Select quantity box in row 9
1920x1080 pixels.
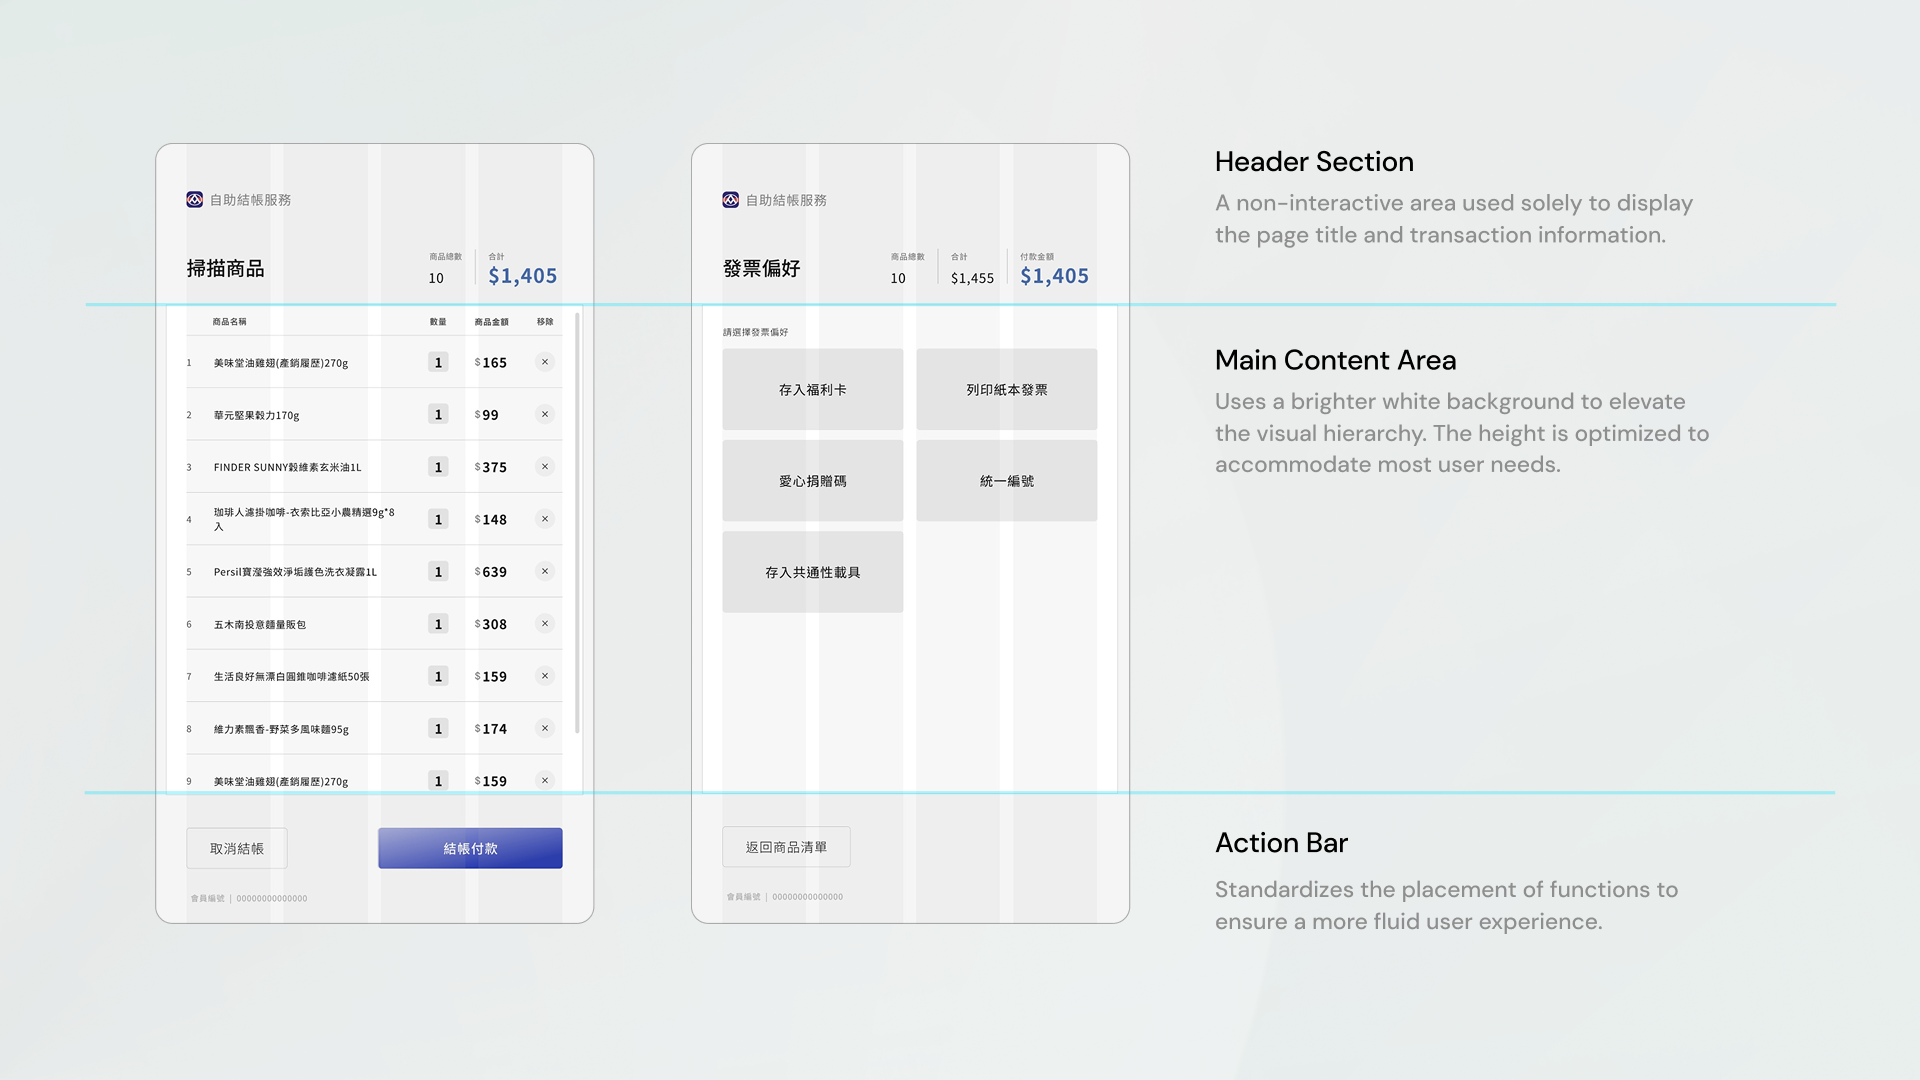click(438, 781)
